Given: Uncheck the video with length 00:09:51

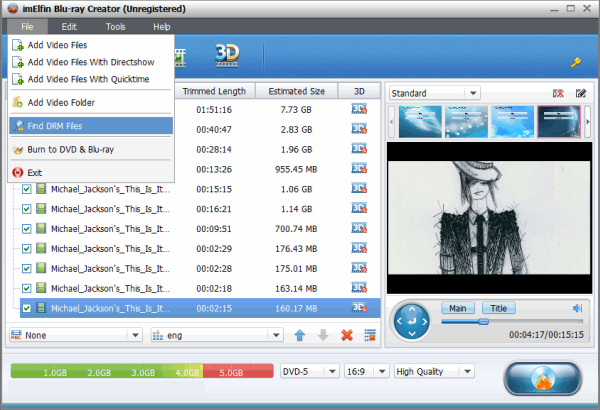Looking at the screenshot, I should pos(26,229).
